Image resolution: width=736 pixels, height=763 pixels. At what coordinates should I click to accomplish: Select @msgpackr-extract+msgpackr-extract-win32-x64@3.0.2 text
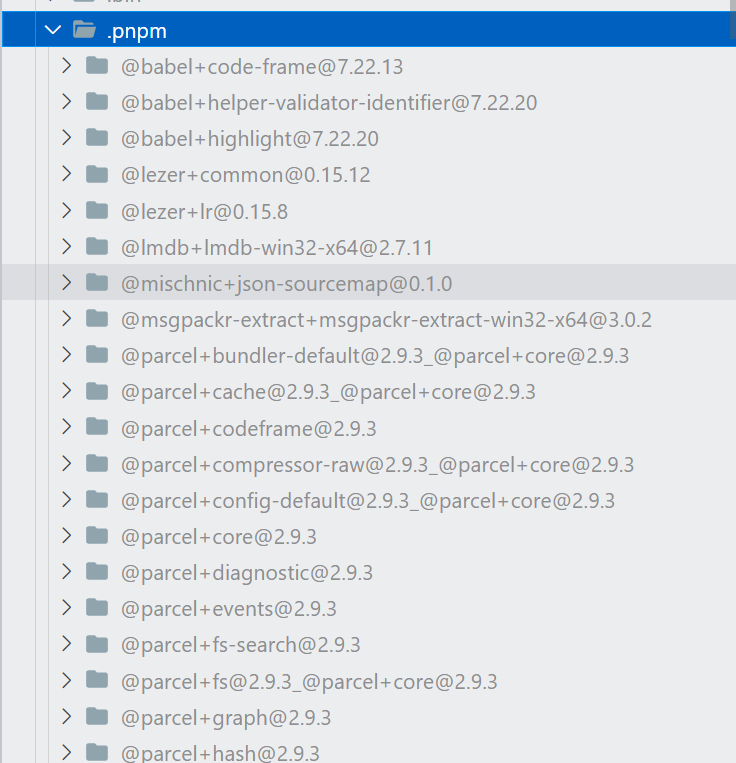[x=386, y=320]
